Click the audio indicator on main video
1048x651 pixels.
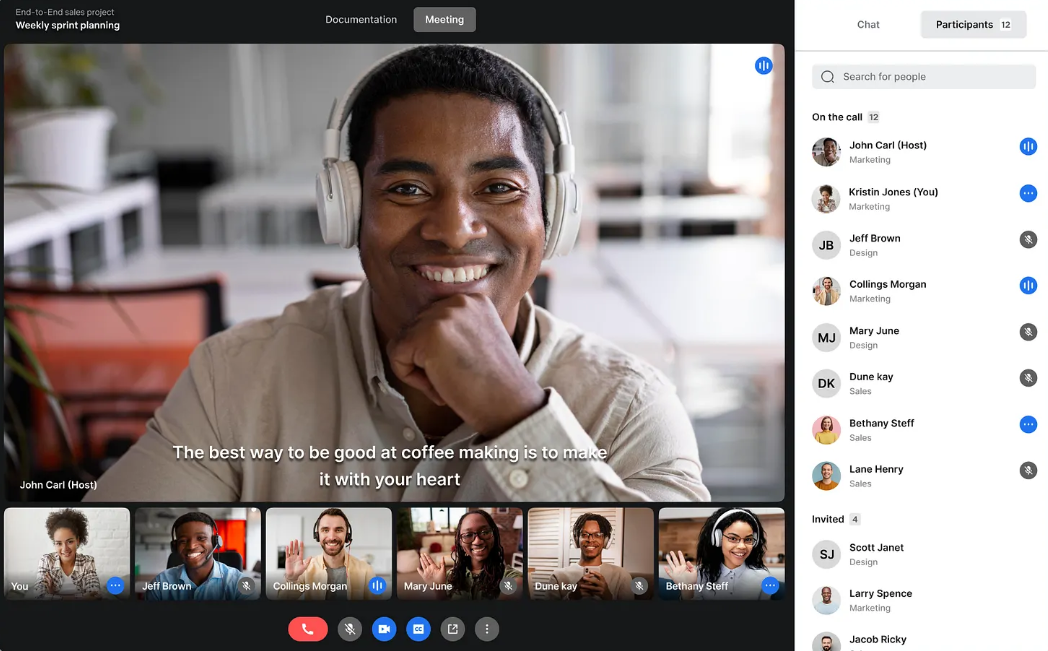pyautogui.click(x=764, y=66)
